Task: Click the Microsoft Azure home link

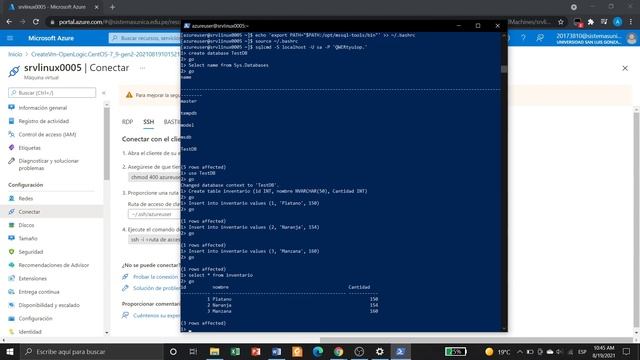Action: pos(51,38)
